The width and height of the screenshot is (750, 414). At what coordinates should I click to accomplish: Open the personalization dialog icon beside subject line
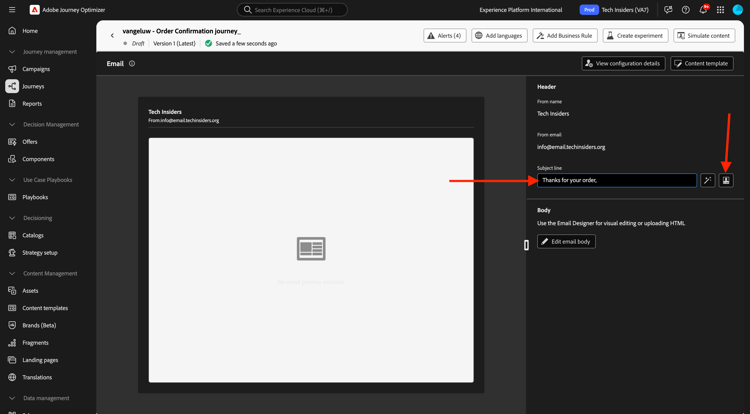click(x=726, y=180)
